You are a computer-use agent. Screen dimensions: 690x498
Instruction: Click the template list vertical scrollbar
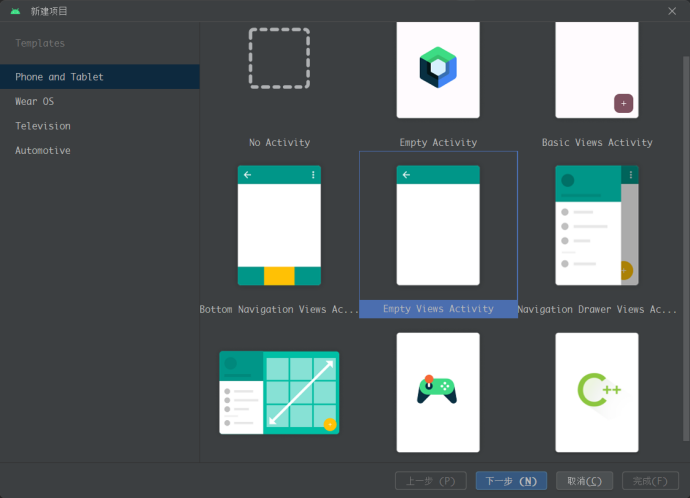[686, 249]
